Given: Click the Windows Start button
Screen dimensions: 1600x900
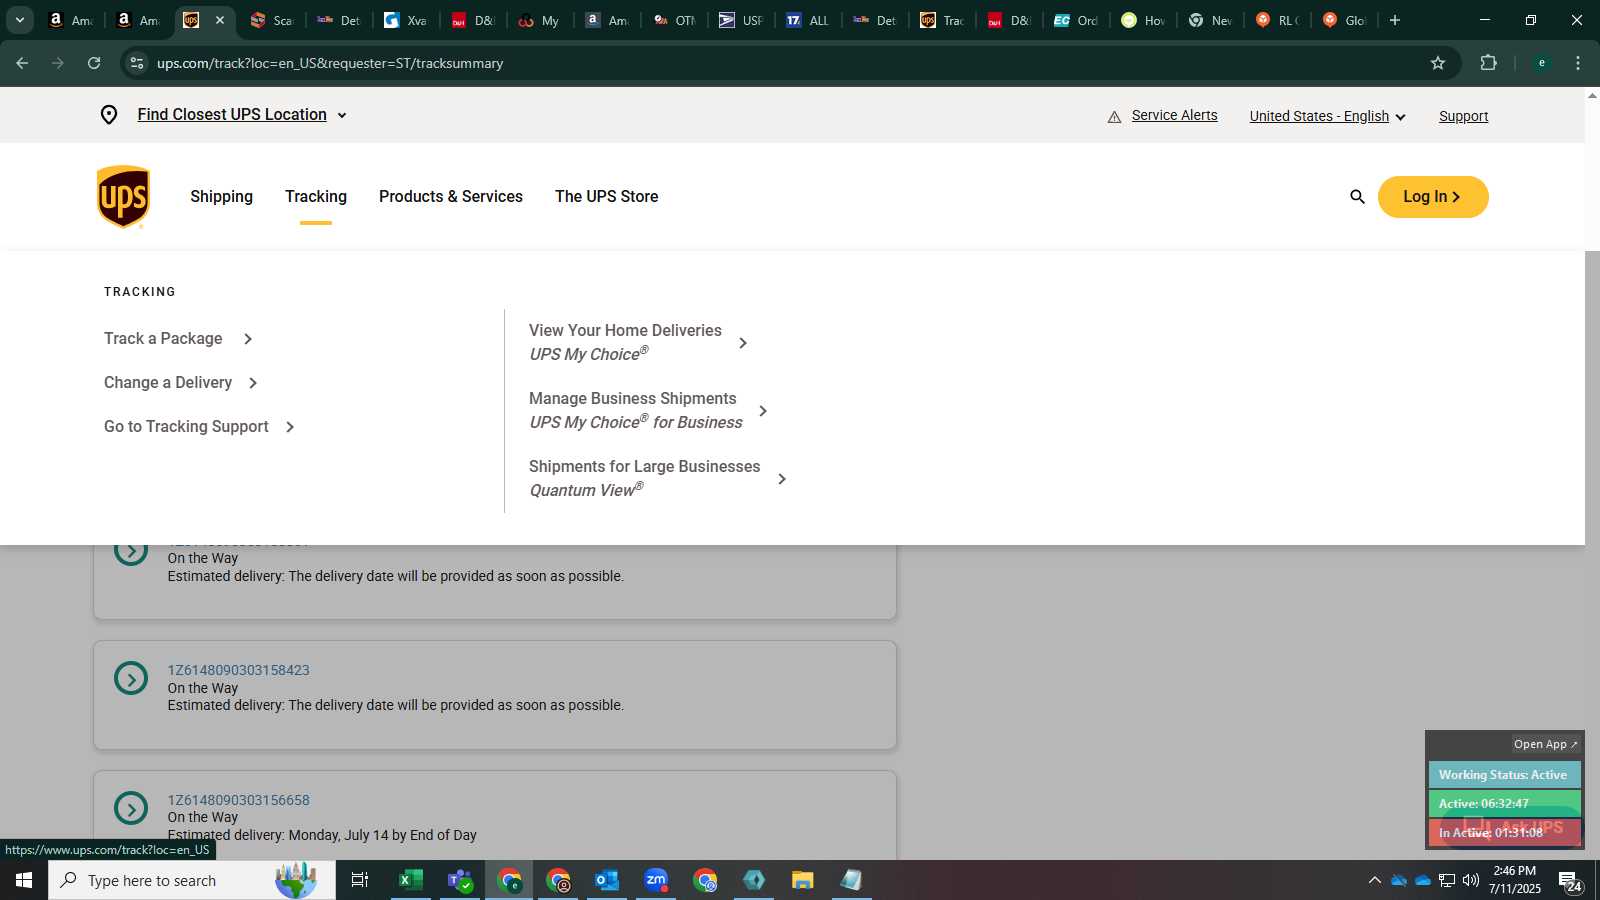Looking at the screenshot, I should [x=24, y=880].
